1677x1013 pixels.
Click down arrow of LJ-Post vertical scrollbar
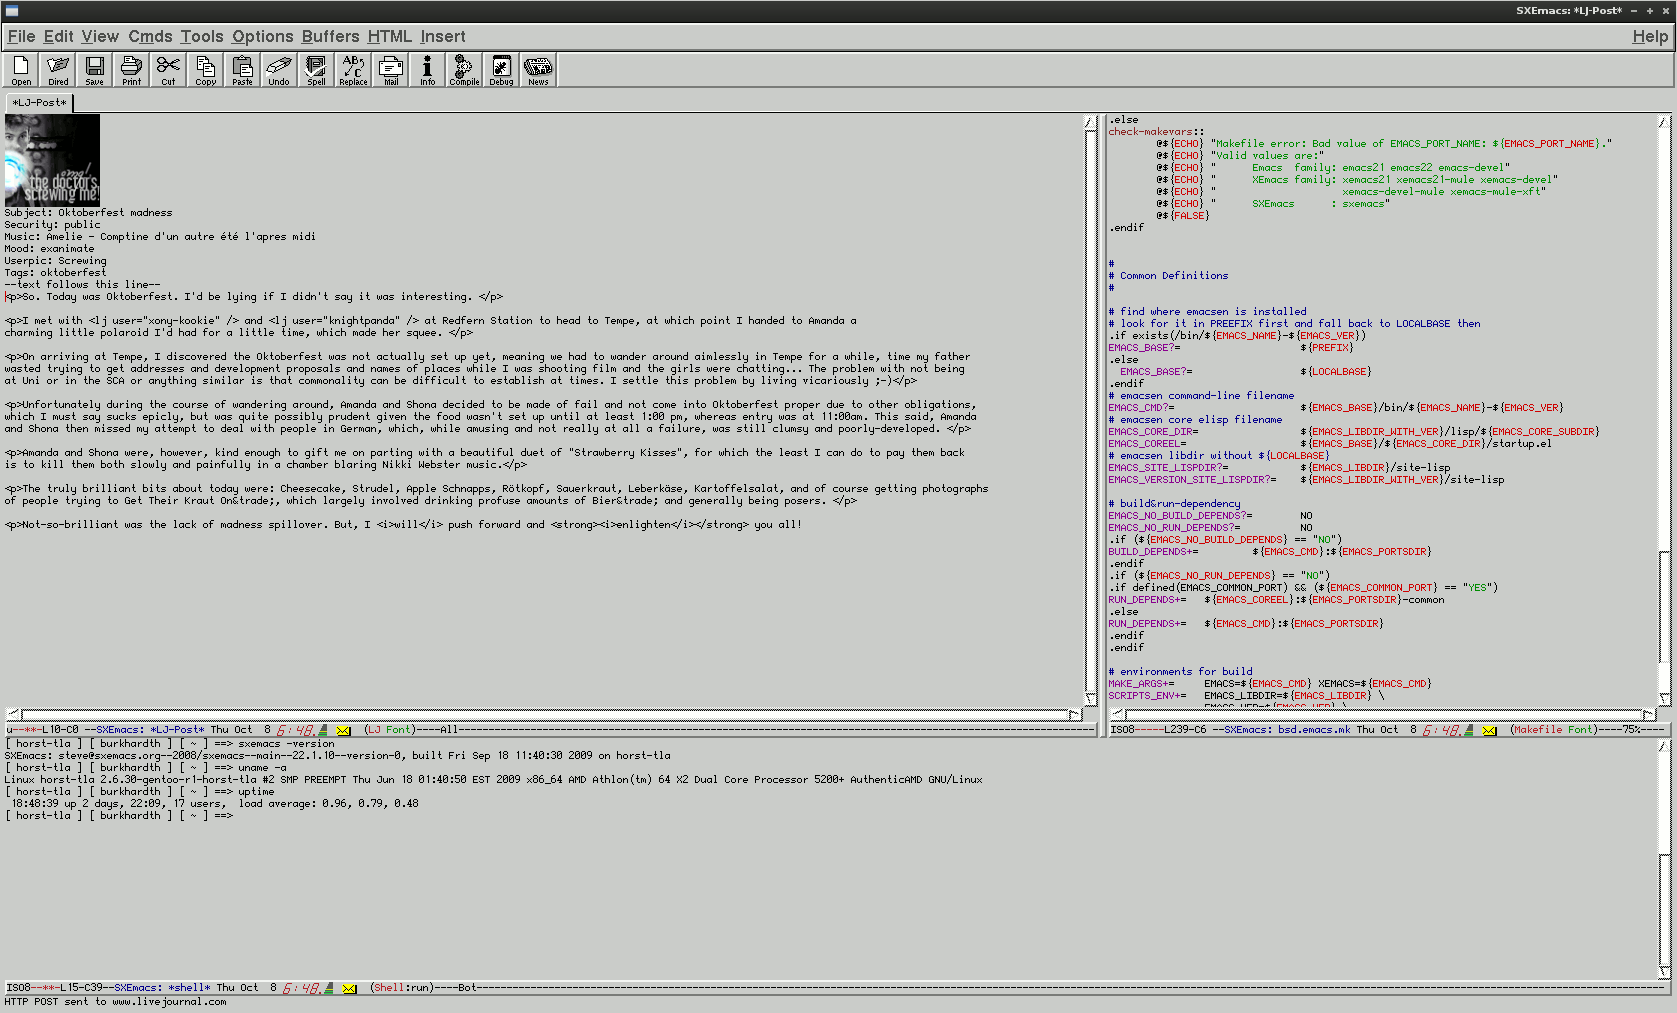coord(1090,699)
